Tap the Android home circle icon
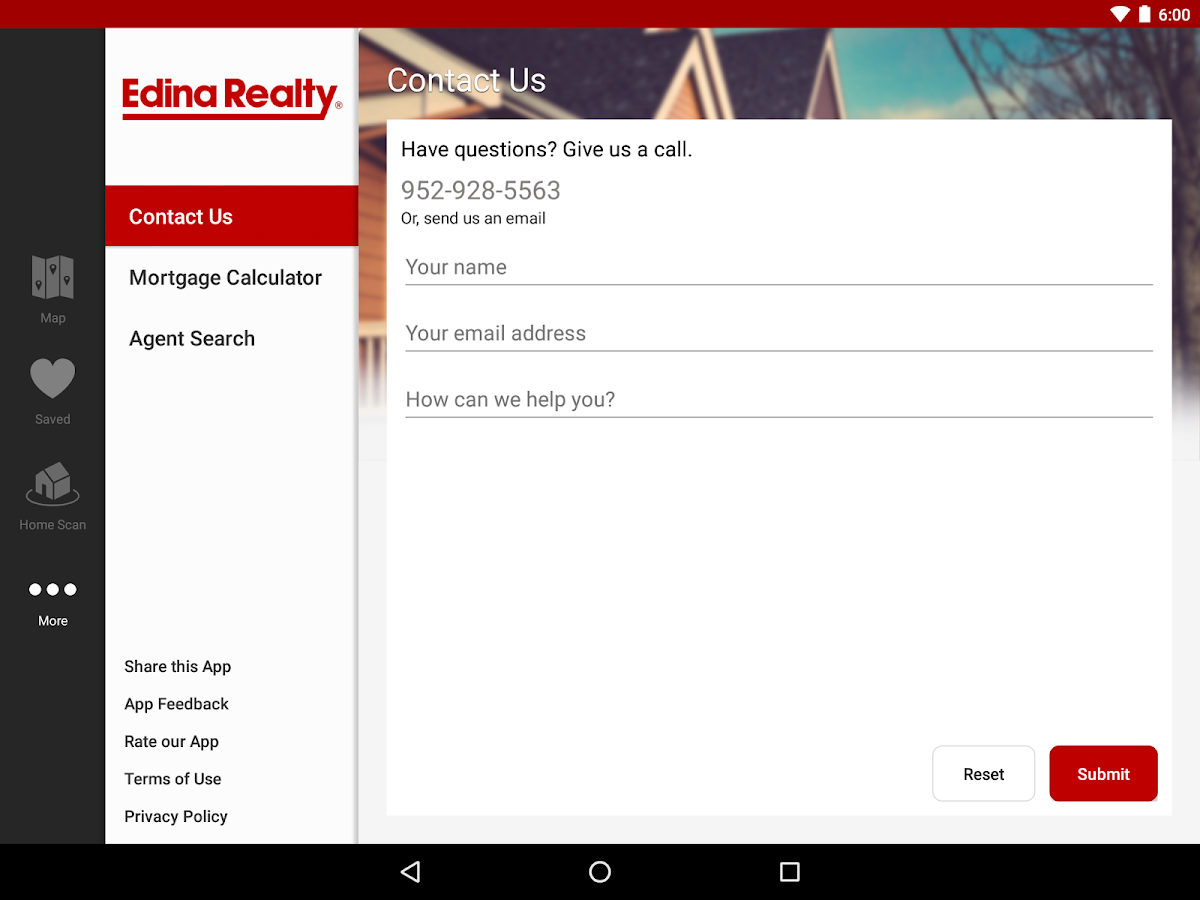 pos(599,872)
